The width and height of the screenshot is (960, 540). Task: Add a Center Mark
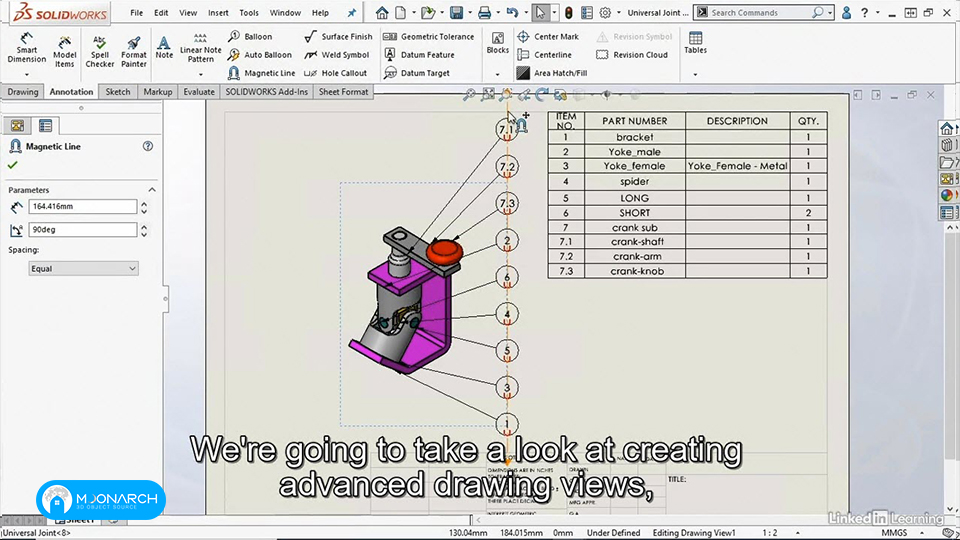(x=548, y=37)
